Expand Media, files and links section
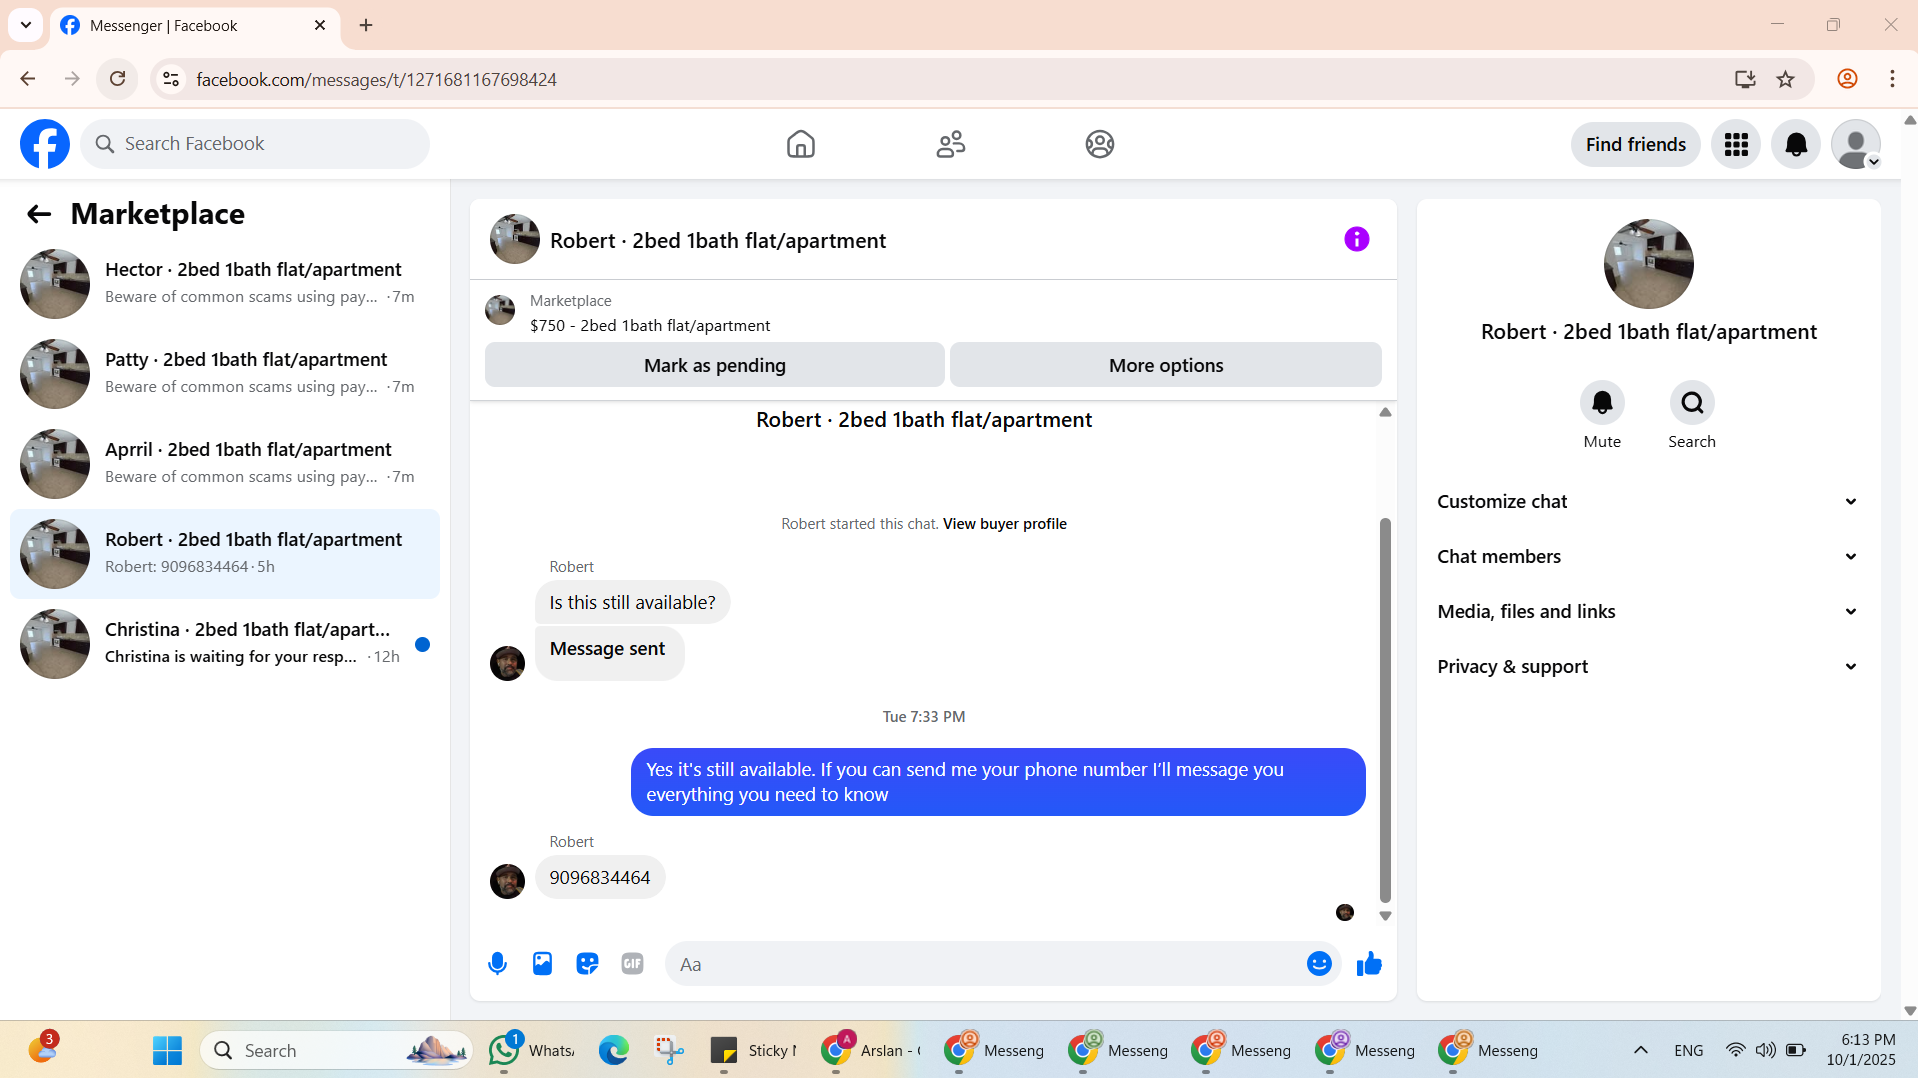The image size is (1918, 1078). pyautogui.click(x=1648, y=612)
